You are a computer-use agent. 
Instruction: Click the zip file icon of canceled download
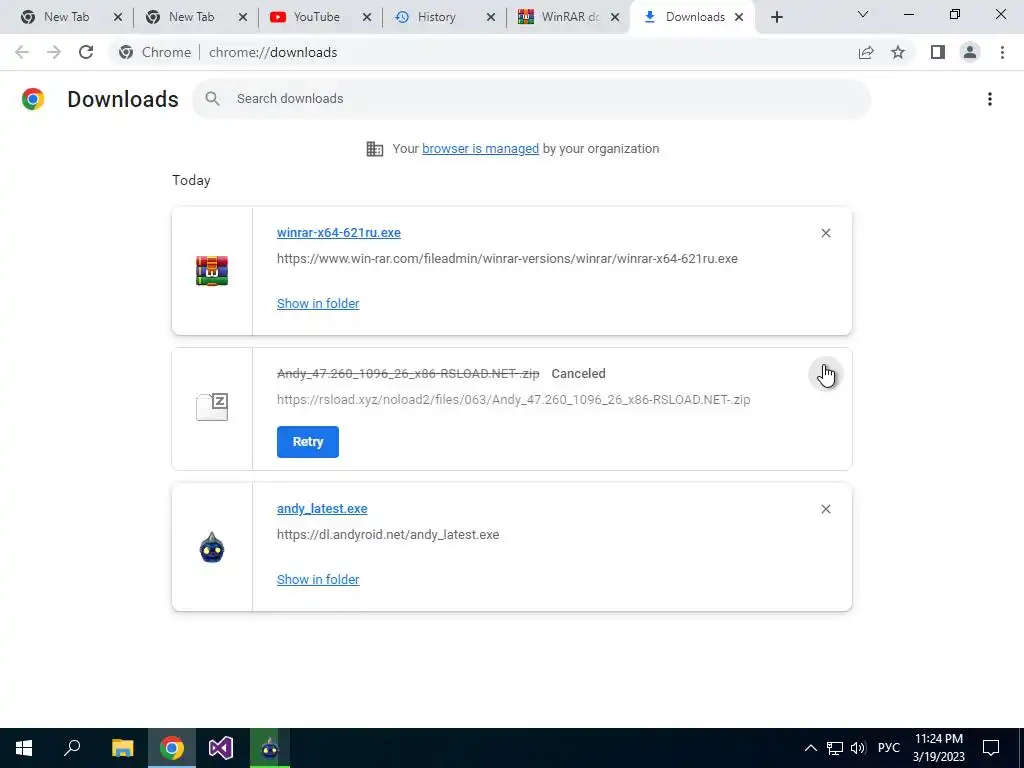coord(212,407)
